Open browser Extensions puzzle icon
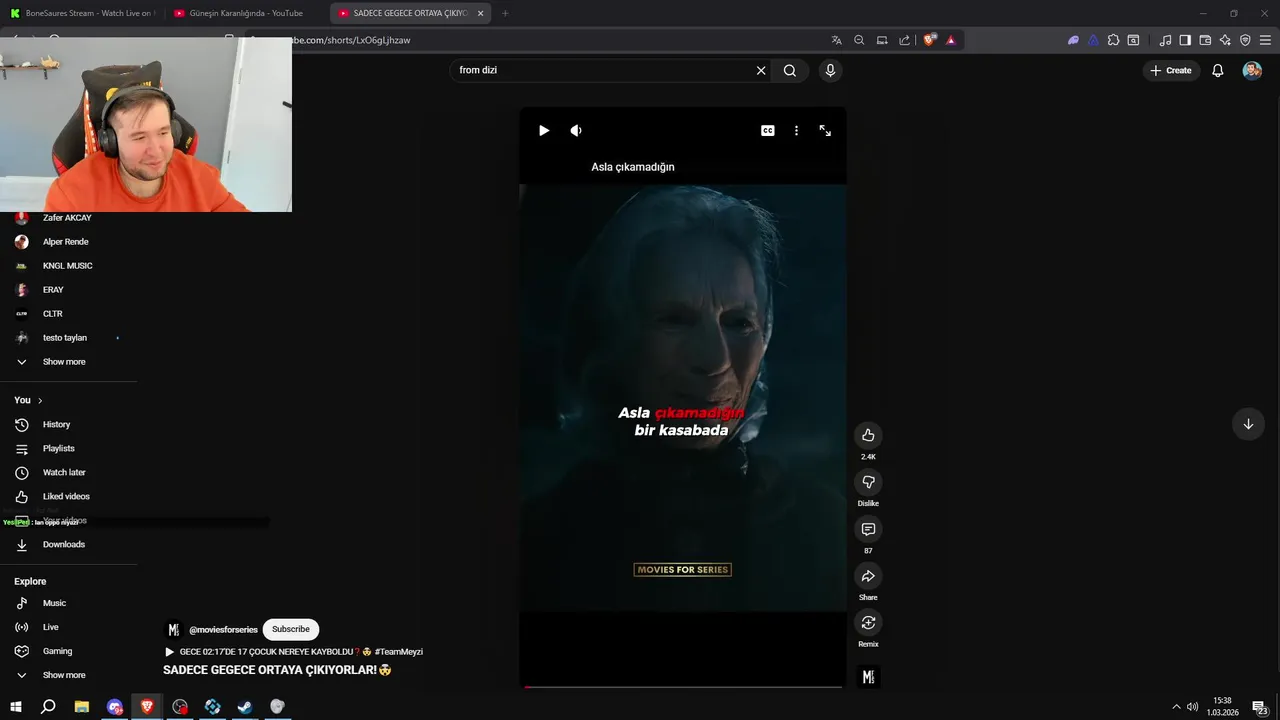1280x720 pixels. (x=1113, y=40)
